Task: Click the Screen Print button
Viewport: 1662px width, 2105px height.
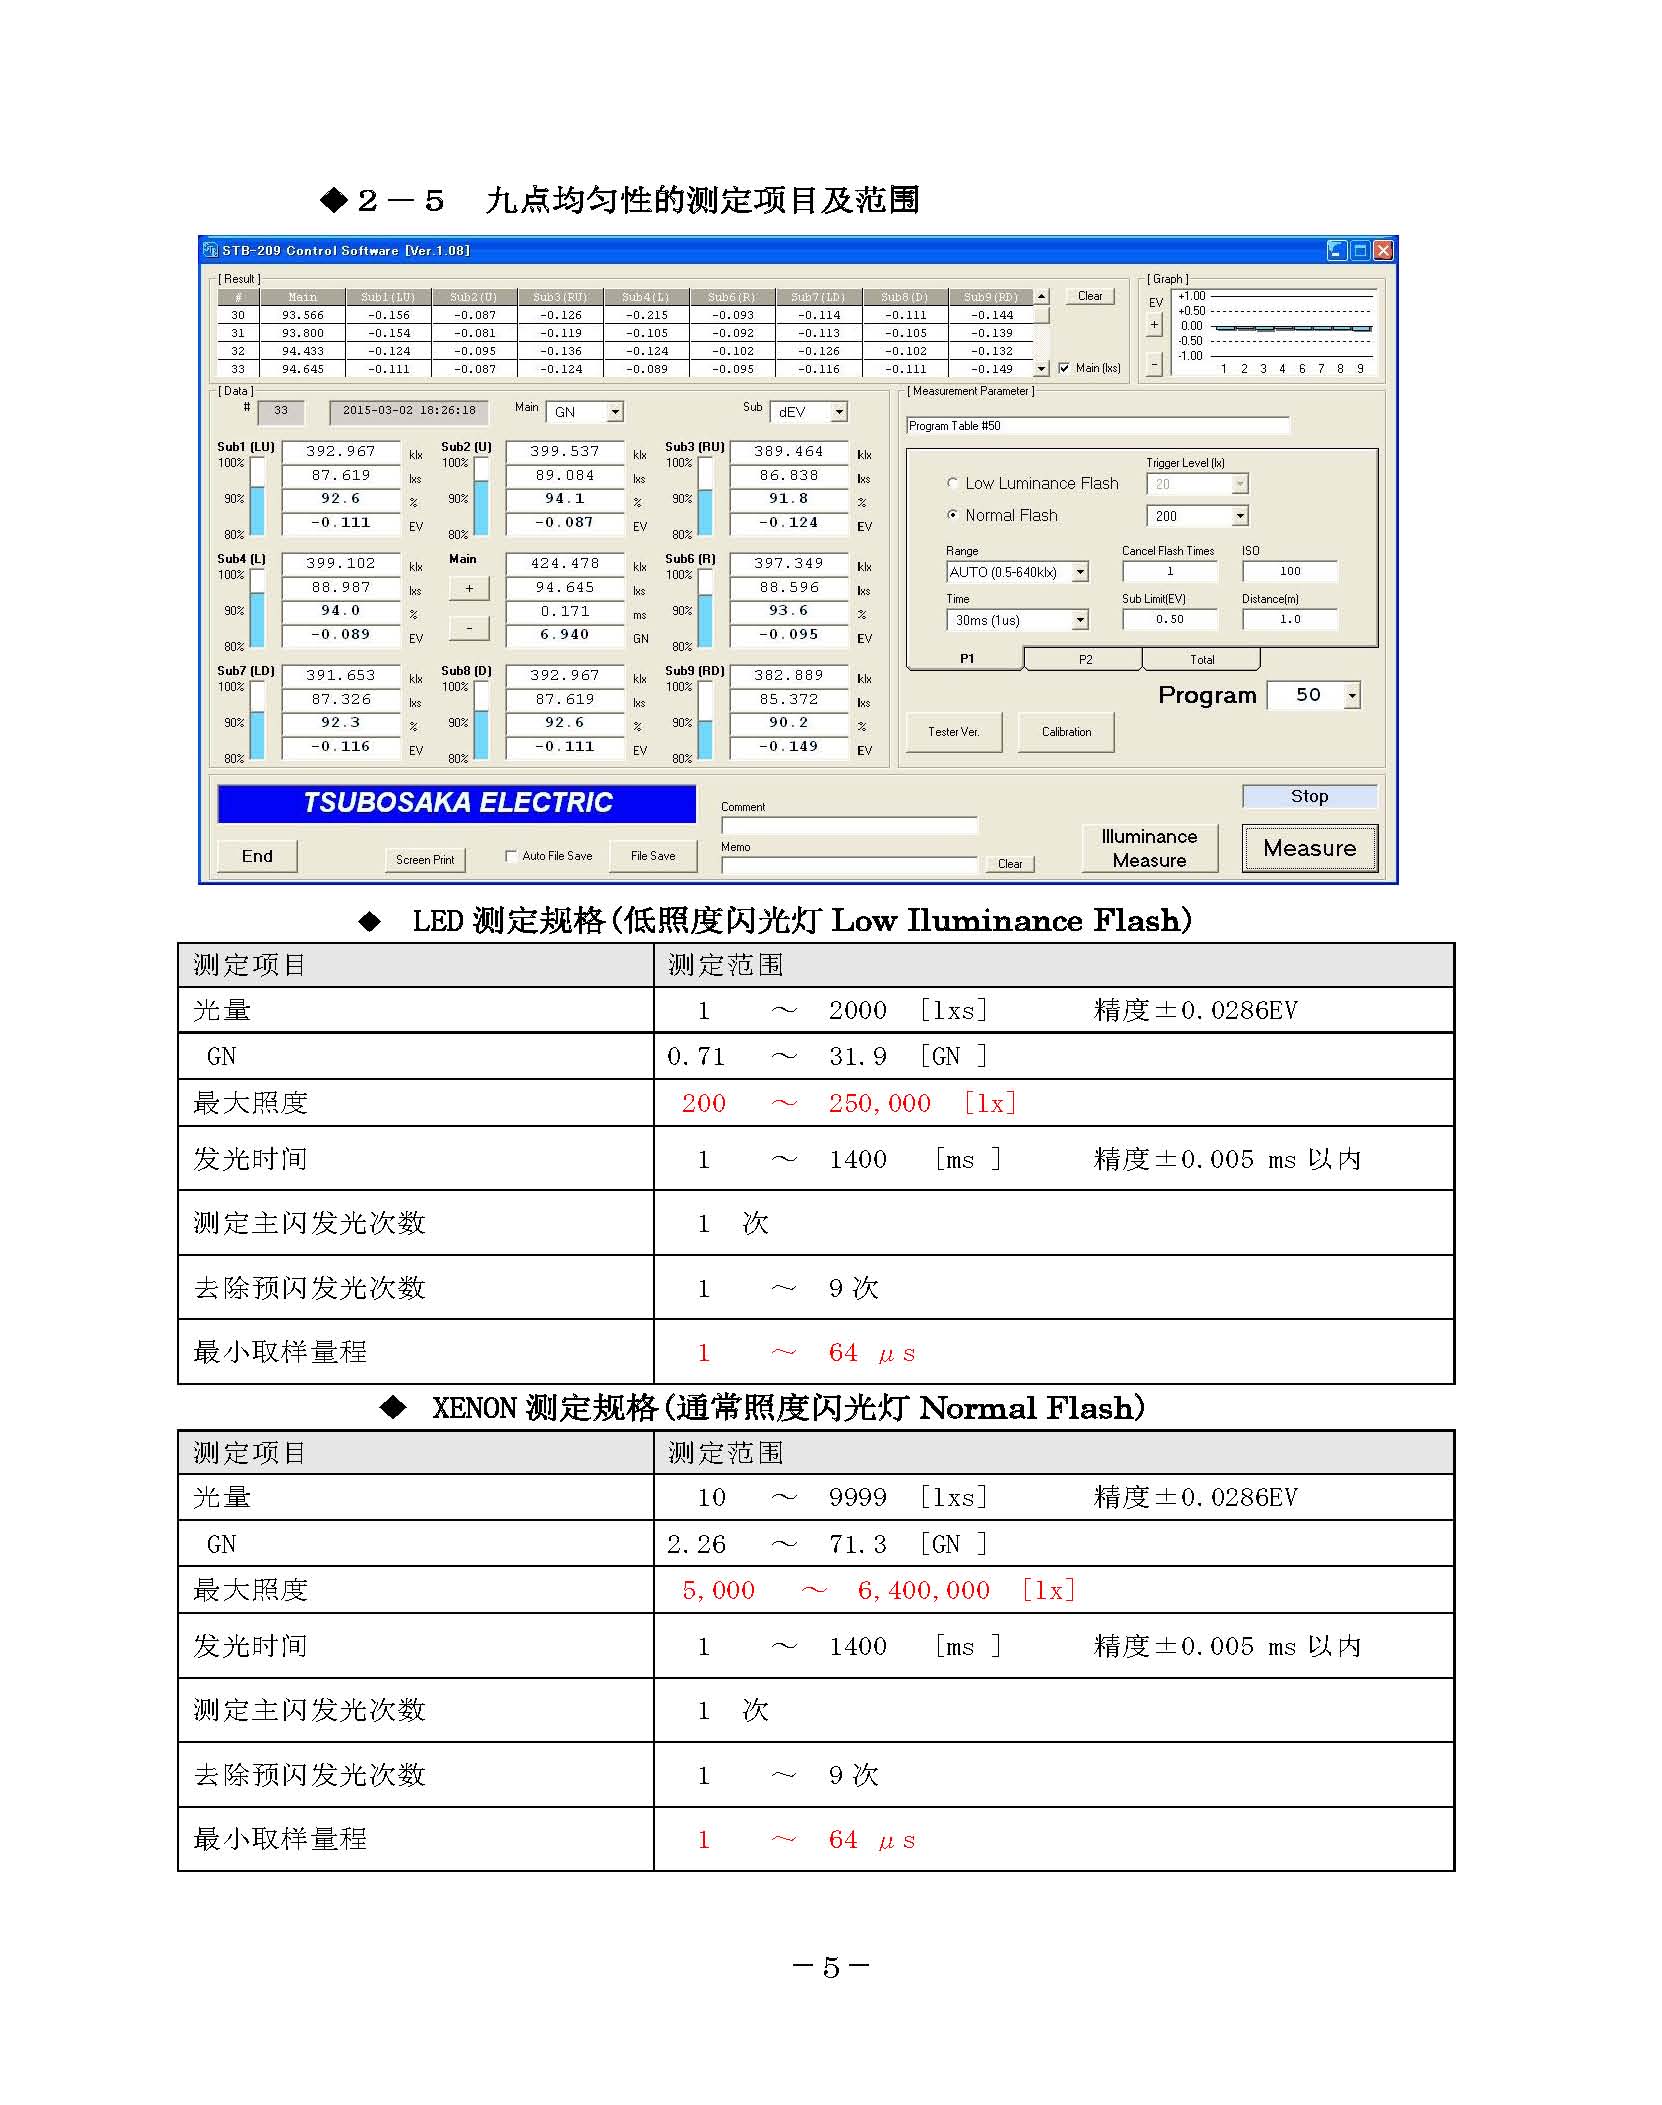Action: (424, 859)
